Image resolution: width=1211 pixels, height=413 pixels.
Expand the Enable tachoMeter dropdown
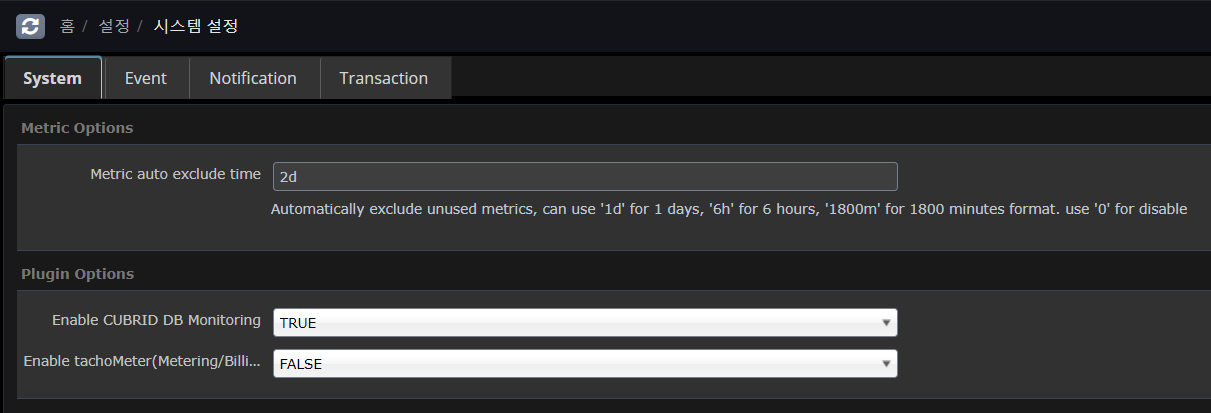(585, 364)
